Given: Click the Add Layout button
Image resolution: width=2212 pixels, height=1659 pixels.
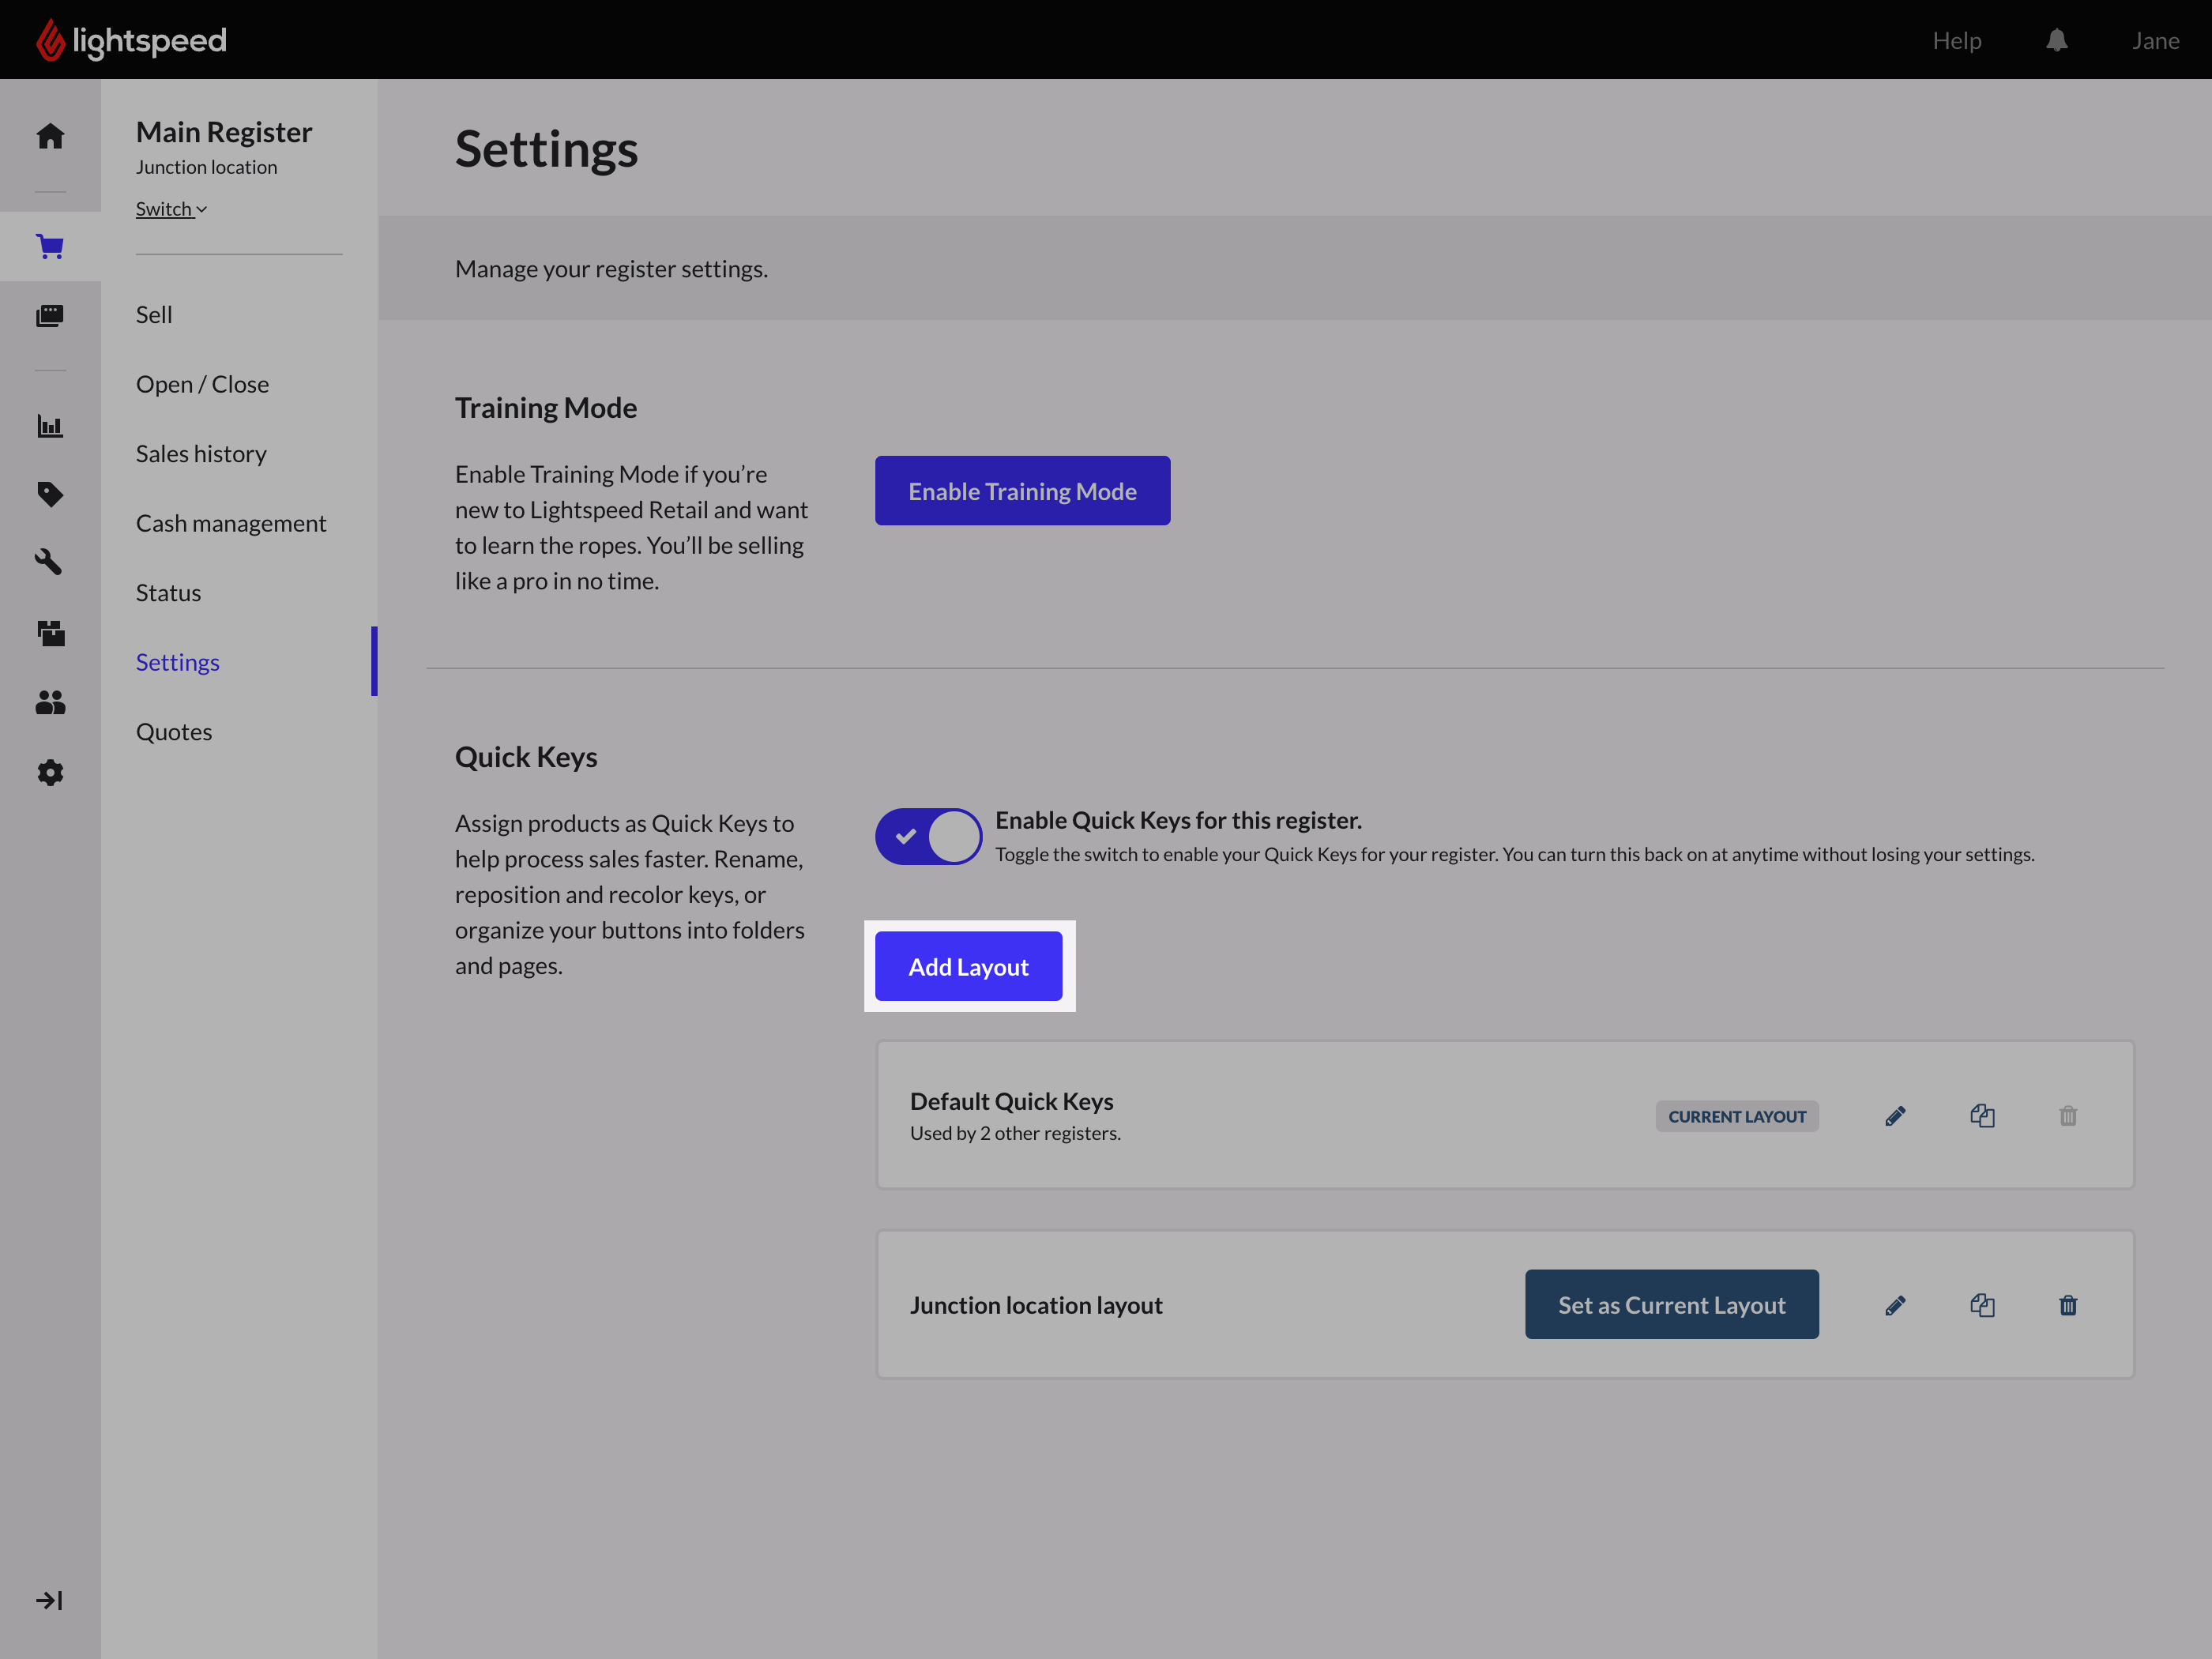Looking at the screenshot, I should click(968, 966).
